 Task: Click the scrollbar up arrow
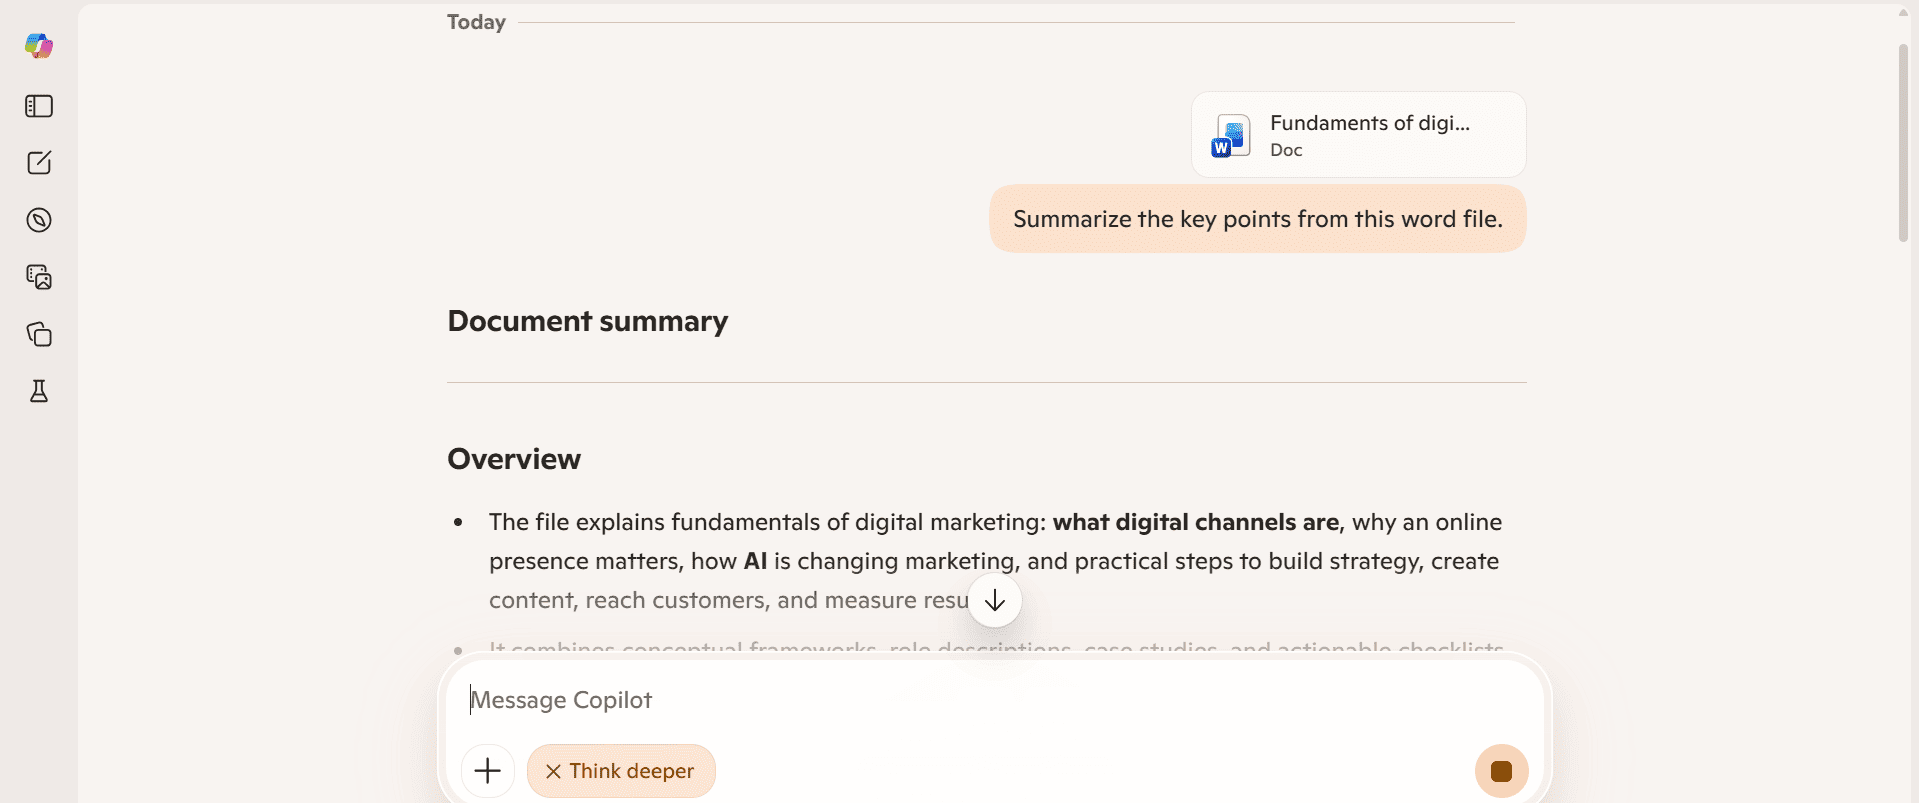[1903, 13]
